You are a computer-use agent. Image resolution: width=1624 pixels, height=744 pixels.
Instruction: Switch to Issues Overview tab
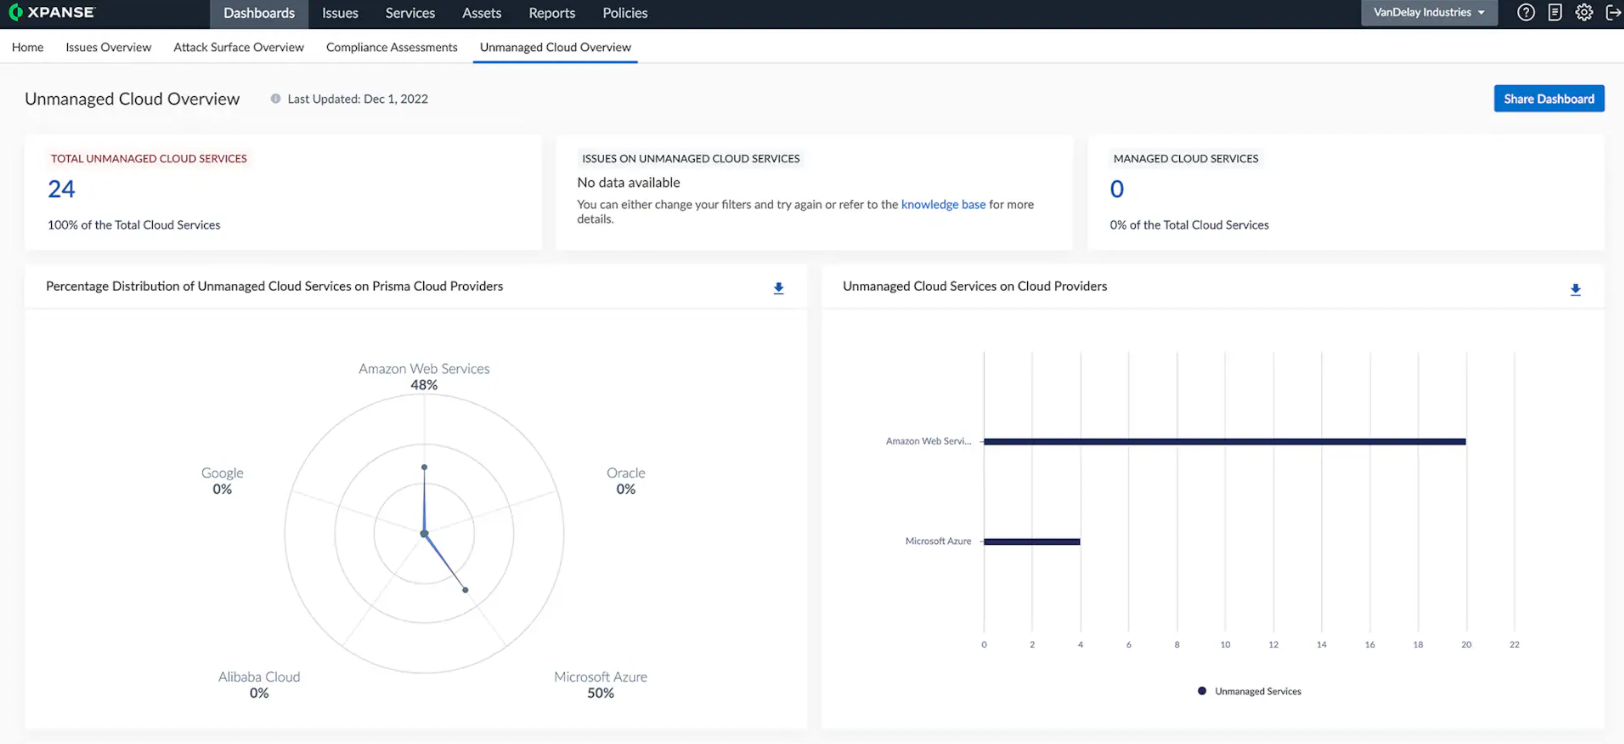tap(108, 47)
